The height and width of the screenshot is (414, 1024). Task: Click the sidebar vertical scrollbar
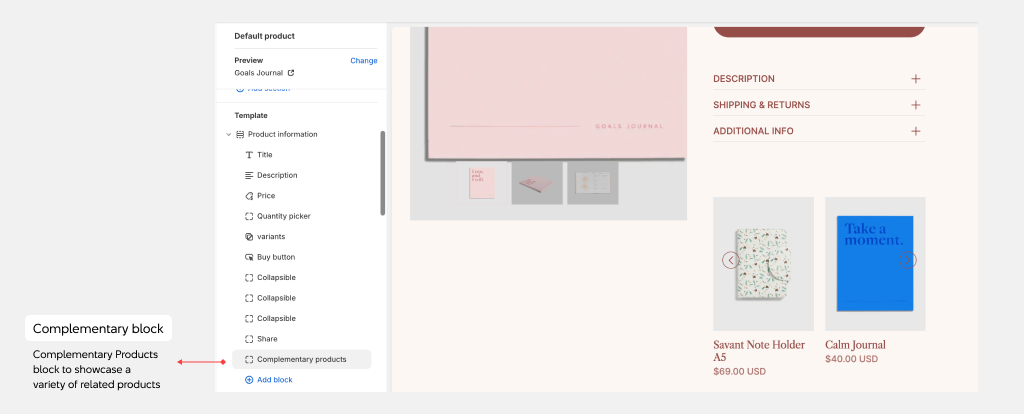(382, 172)
